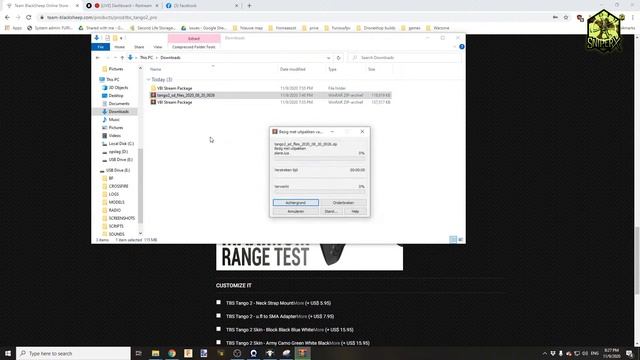Image resolution: width=640 pixels, height=360 pixels.
Task: Select the Compressed Folder Tools tab
Action: (x=194, y=47)
